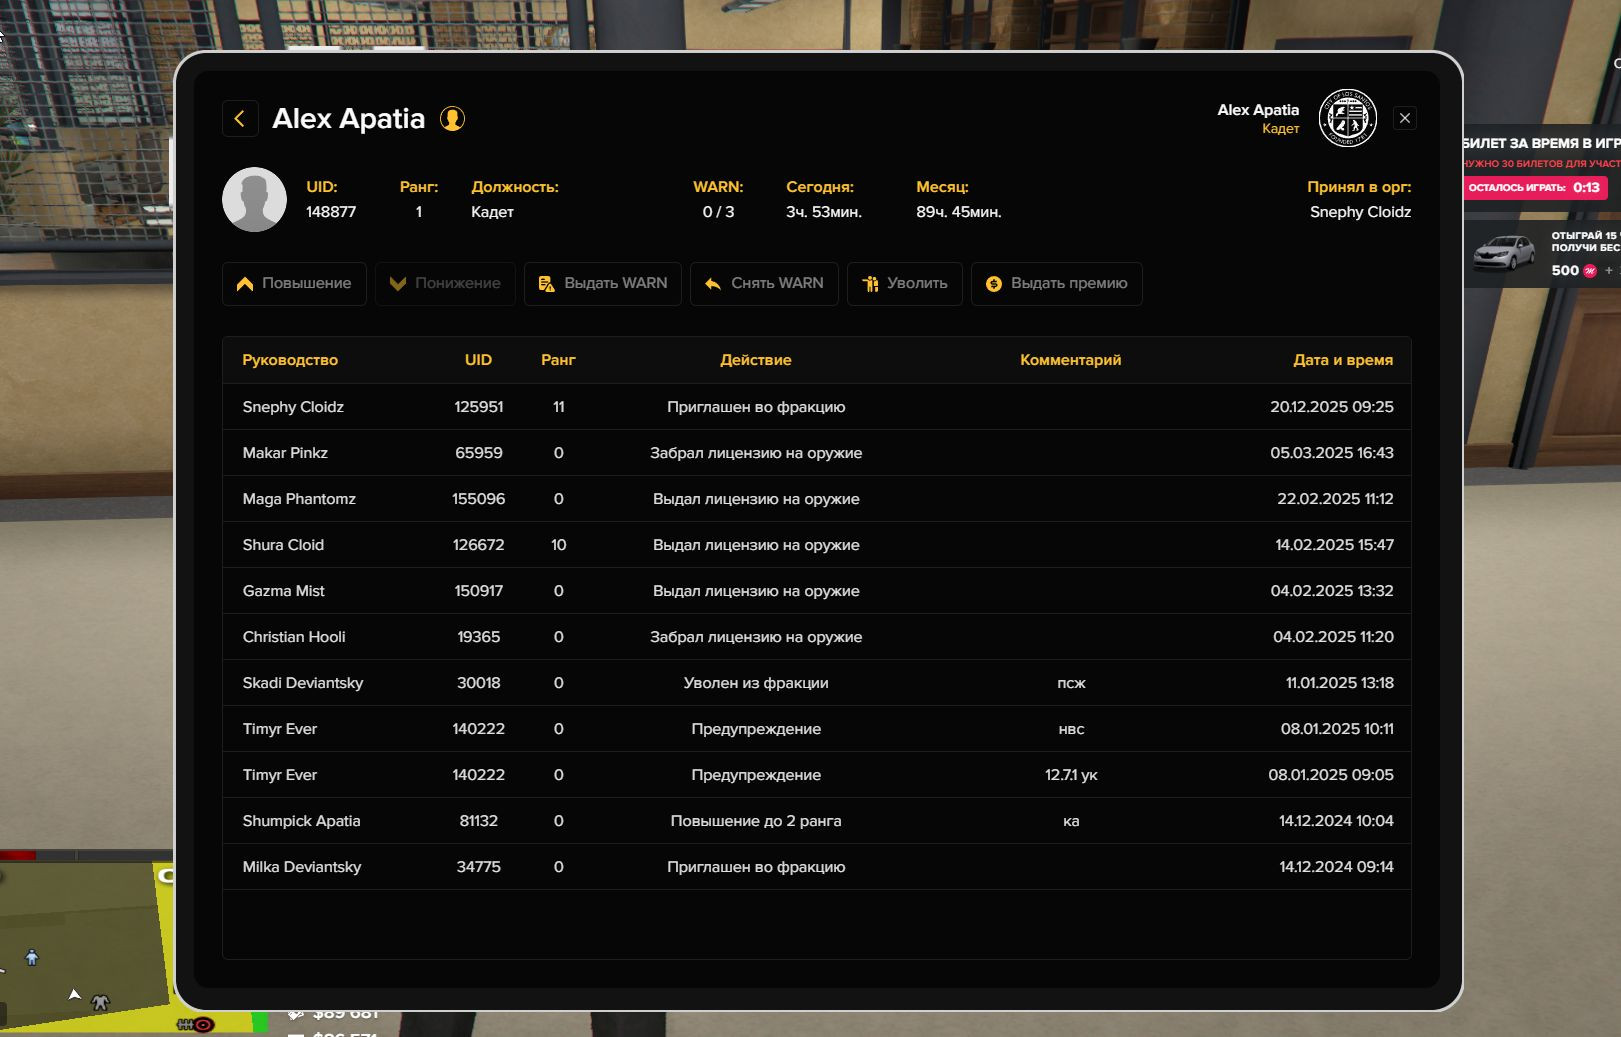Click the 12.7.1 ук comment cell
Viewport: 1621px width, 1037px height.
pyautogui.click(x=1071, y=775)
